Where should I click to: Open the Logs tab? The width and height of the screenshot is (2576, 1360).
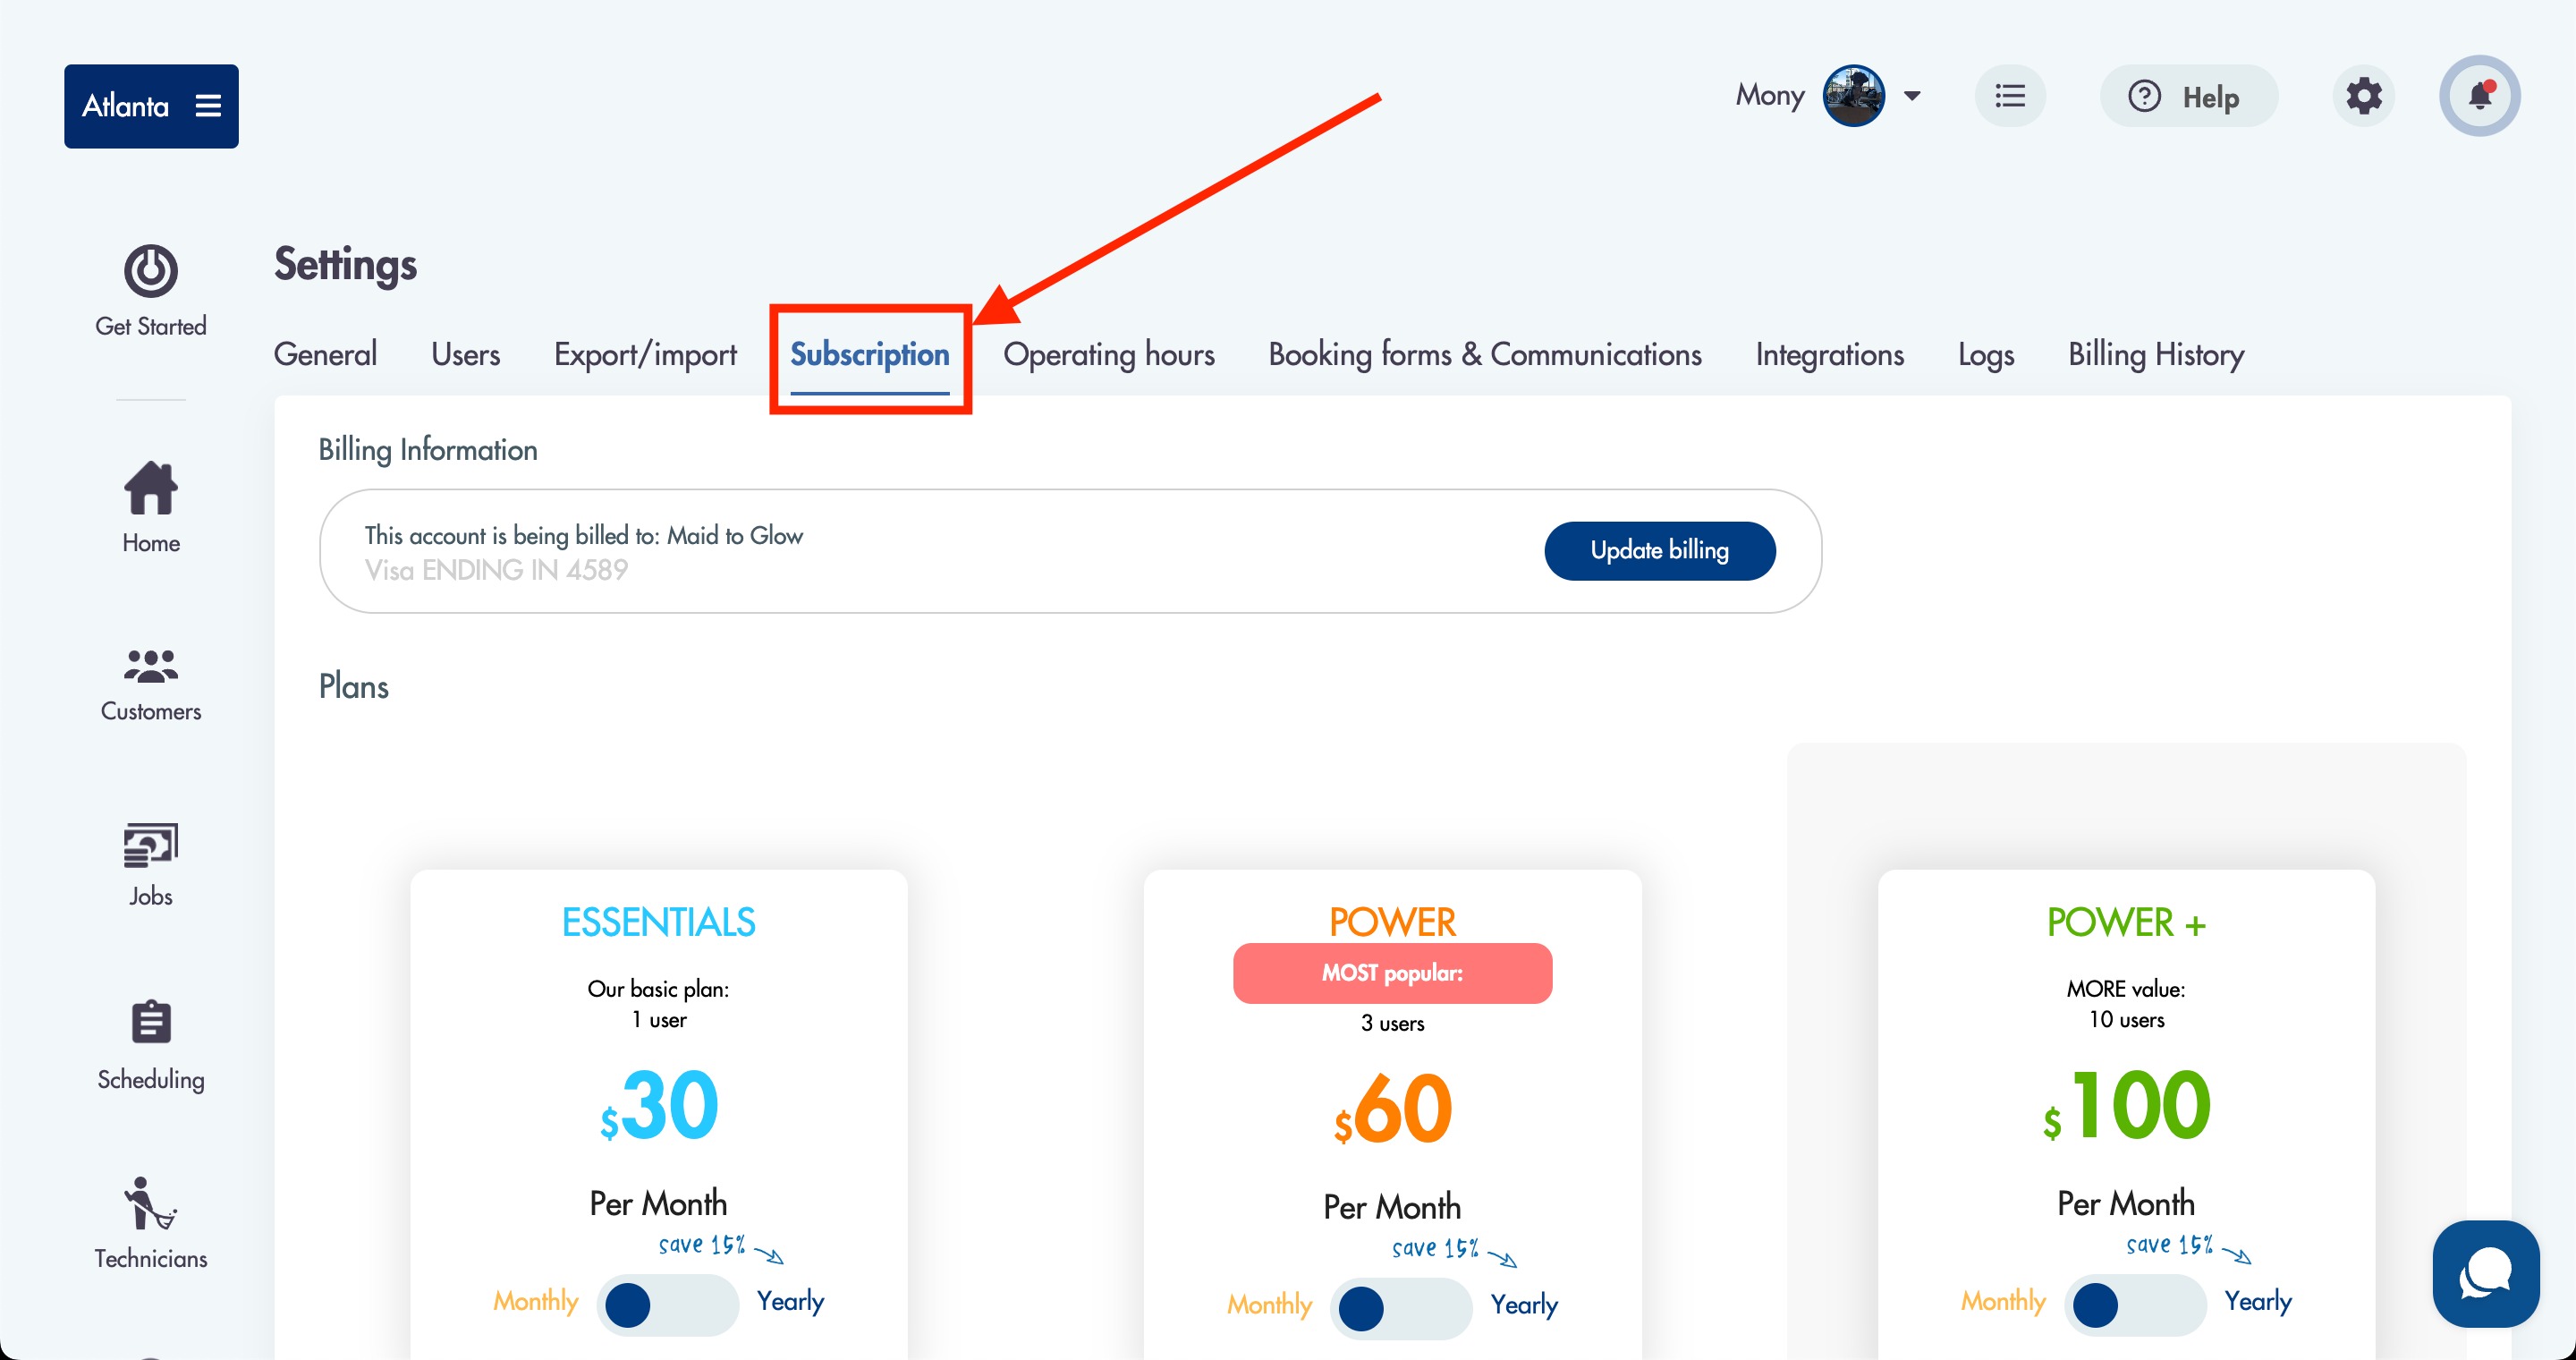coord(1986,354)
